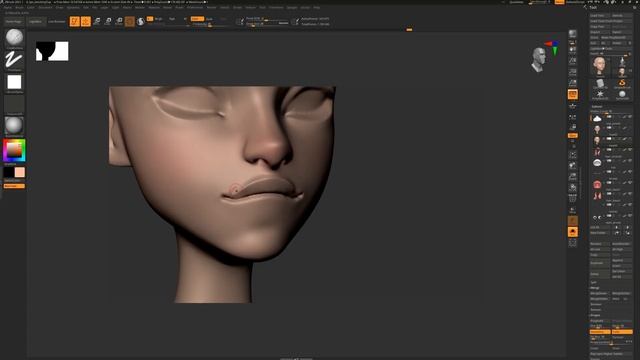Toggle the orange Persp perspective button
Viewport: 640px width, 360px height.
[573, 94]
